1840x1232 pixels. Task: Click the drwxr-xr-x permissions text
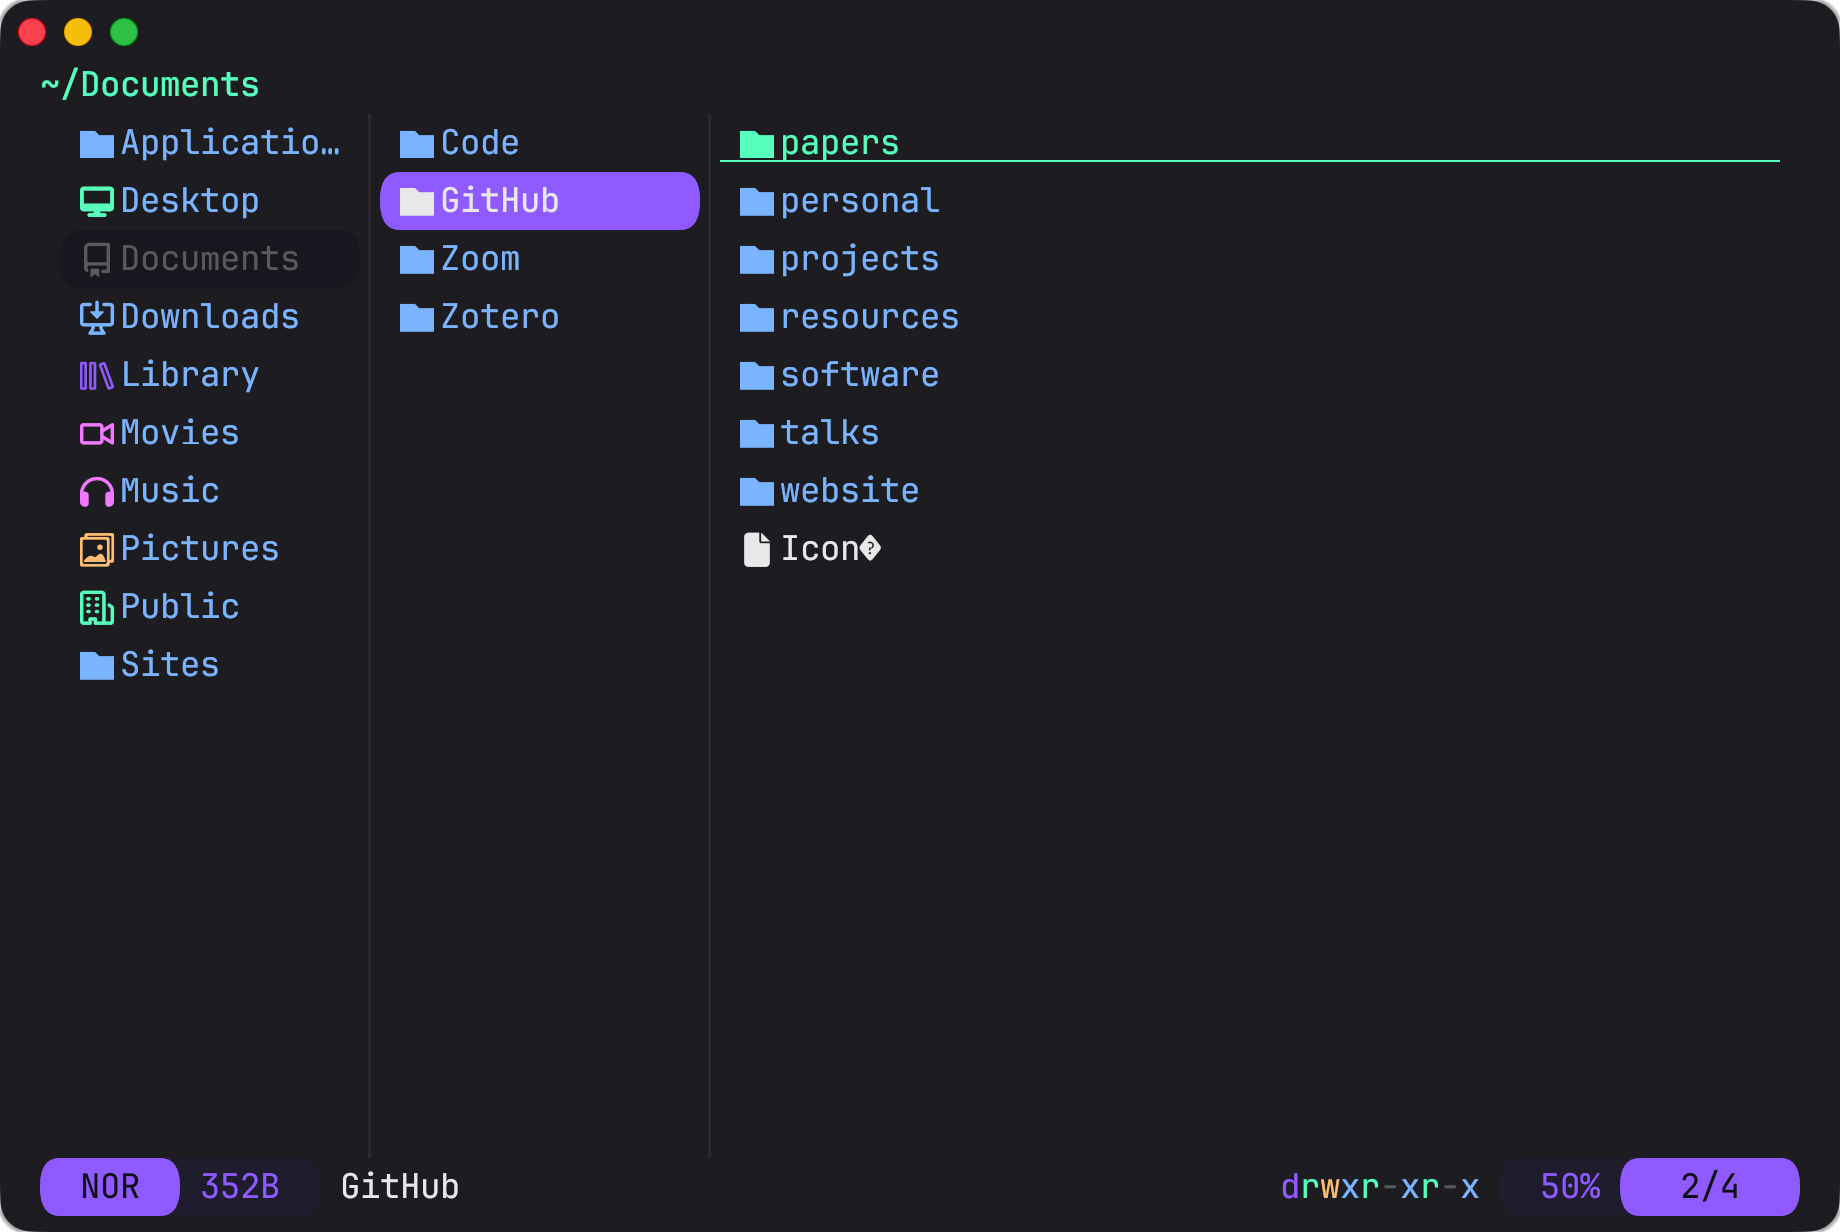point(1379,1186)
